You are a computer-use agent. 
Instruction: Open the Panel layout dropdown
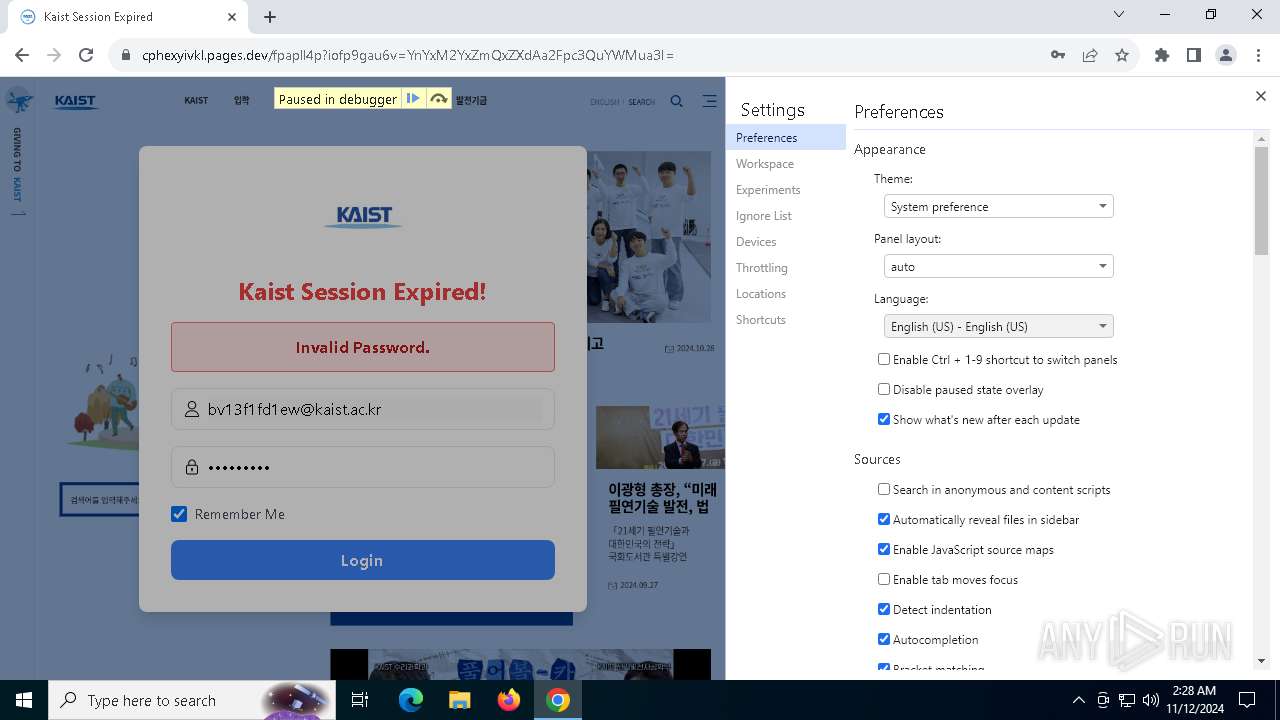[x=998, y=266]
